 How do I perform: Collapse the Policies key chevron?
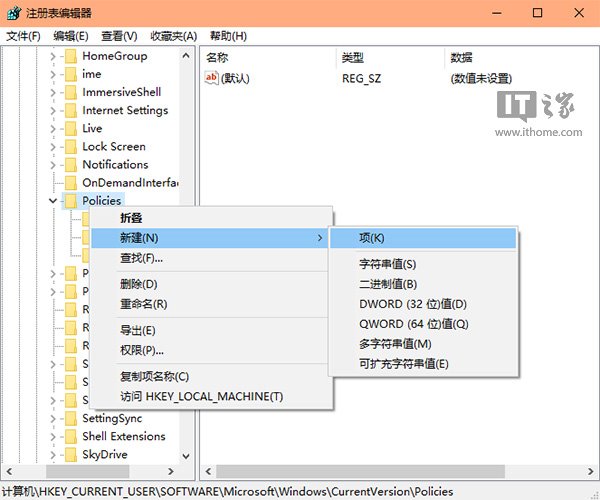tap(53, 200)
